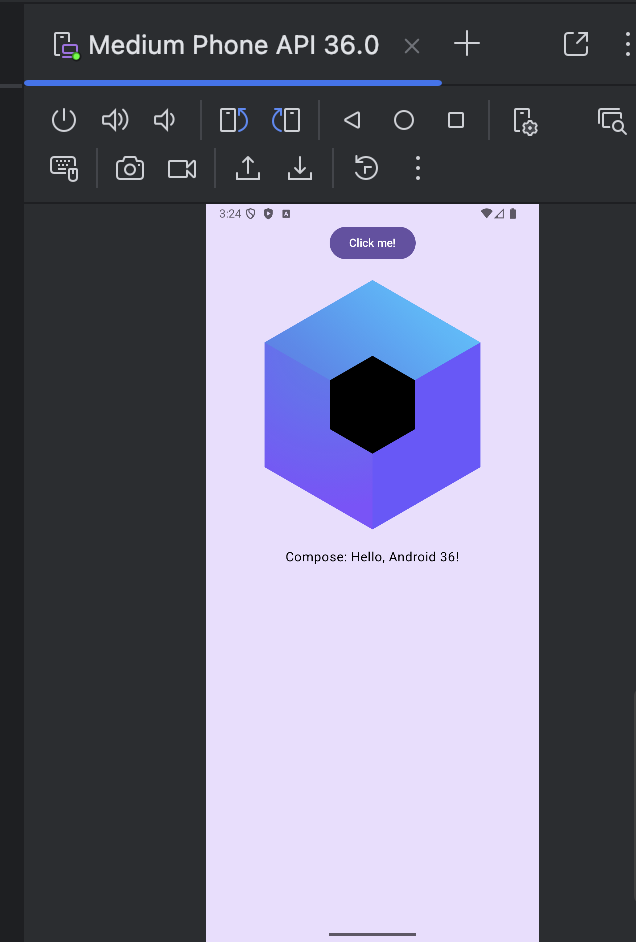The width and height of the screenshot is (636, 942).
Task: Tap the 3:24 clock in status bar
Action: pyautogui.click(x=230, y=214)
